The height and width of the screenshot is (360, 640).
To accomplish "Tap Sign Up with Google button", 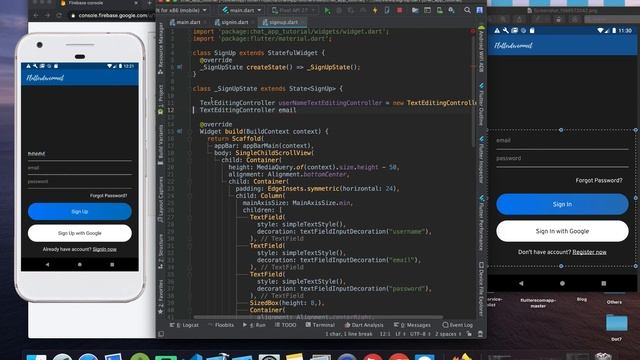I will tap(80, 233).
